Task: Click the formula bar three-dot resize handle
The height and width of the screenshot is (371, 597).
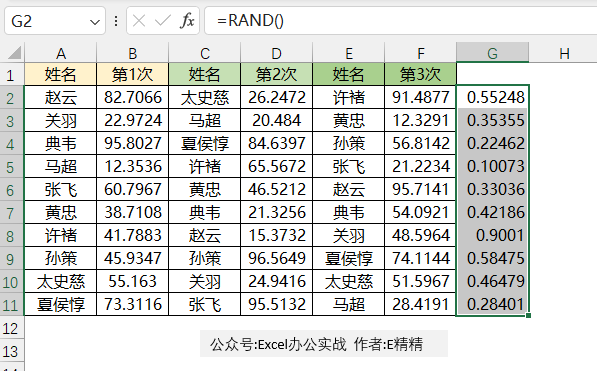Action: tap(116, 21)
